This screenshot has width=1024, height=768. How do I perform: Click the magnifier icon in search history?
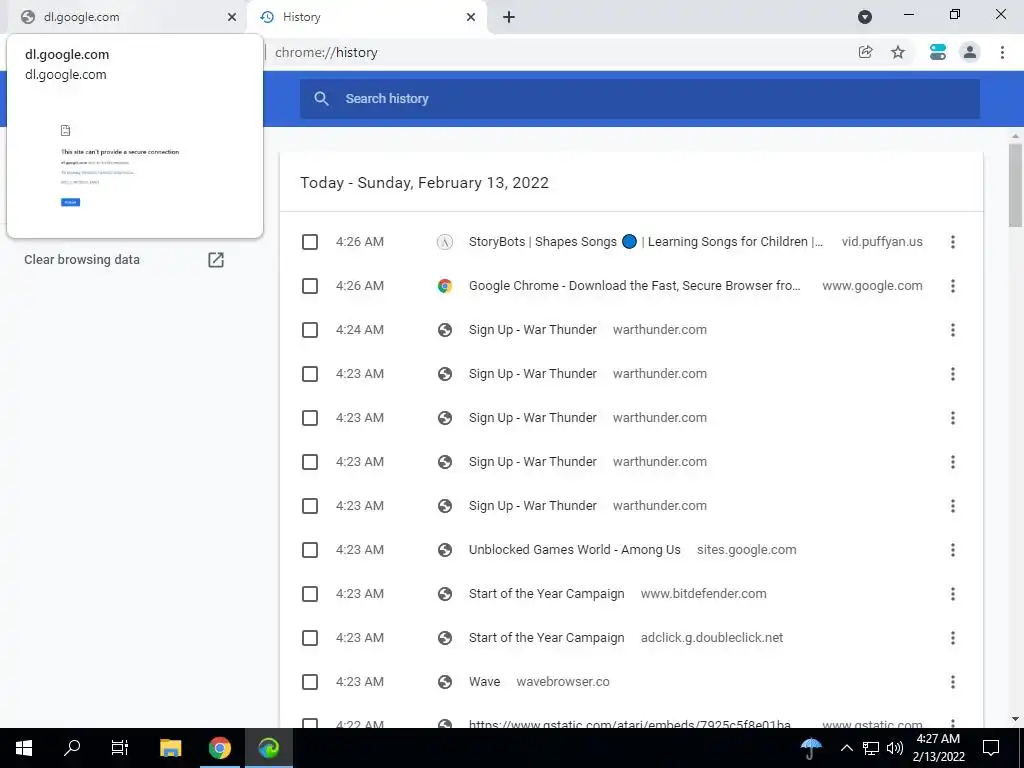tap(321, 99)
